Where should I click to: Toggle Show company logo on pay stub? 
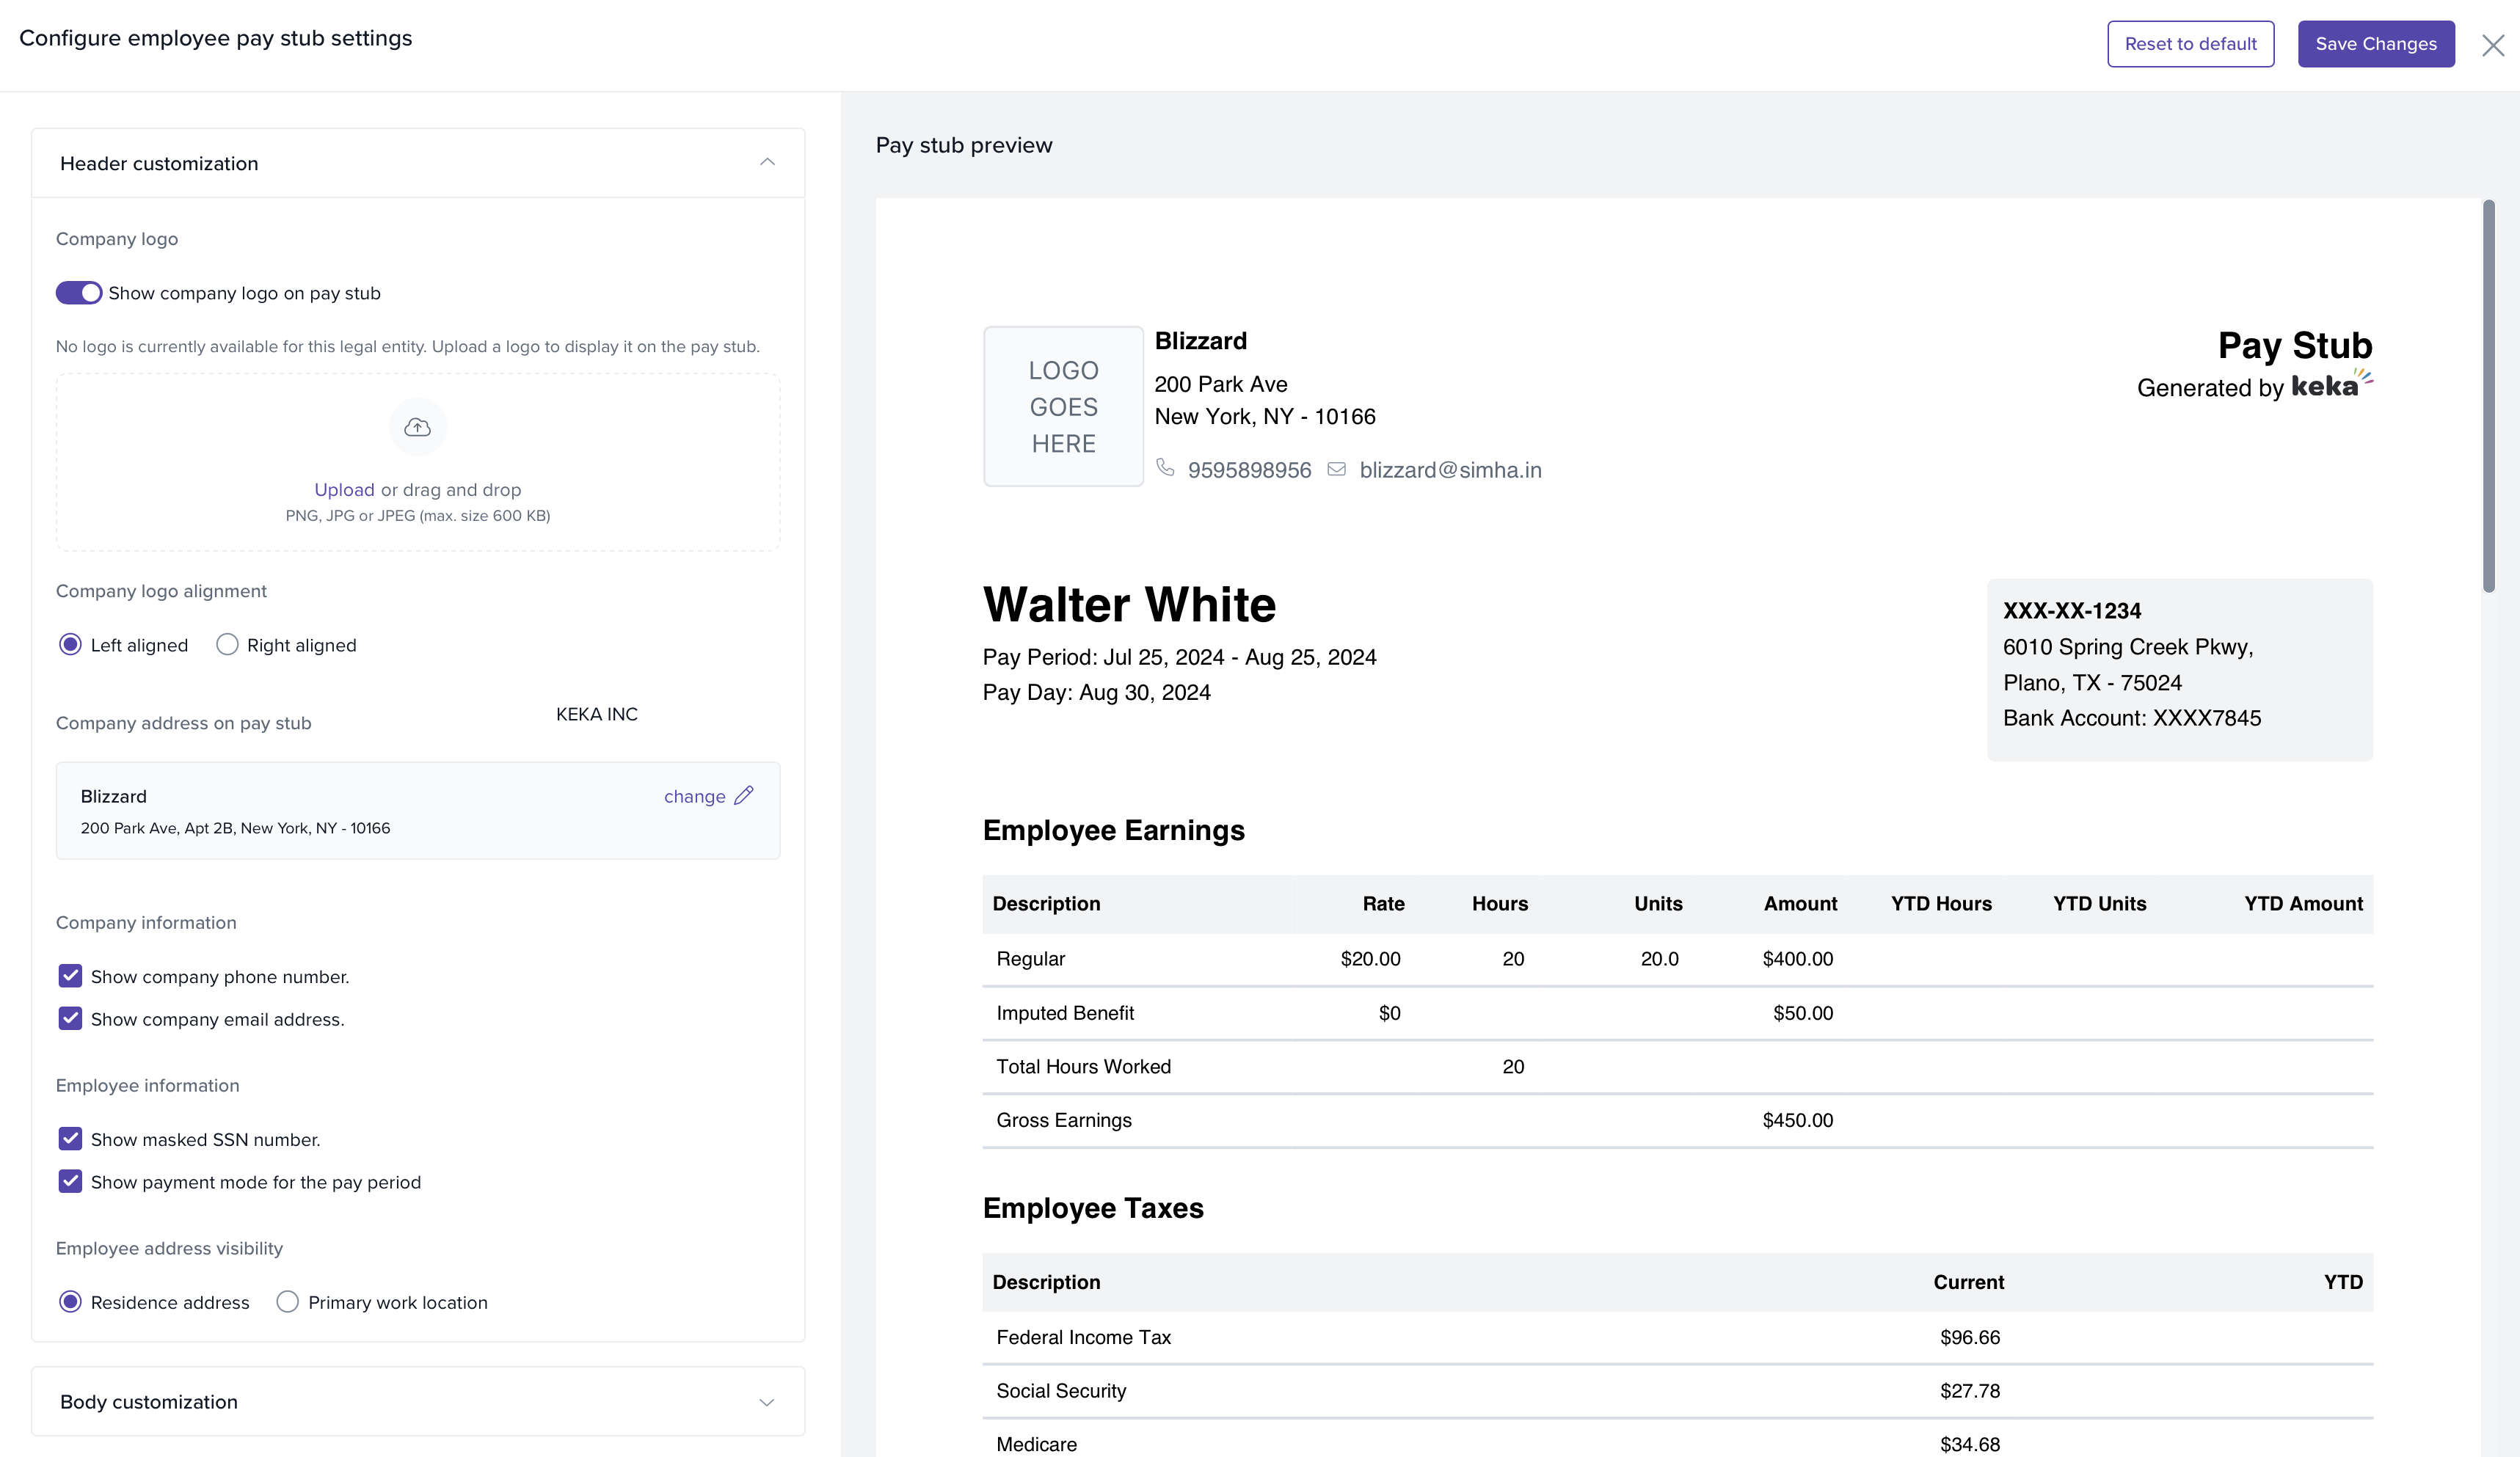(x=79, y=293)
